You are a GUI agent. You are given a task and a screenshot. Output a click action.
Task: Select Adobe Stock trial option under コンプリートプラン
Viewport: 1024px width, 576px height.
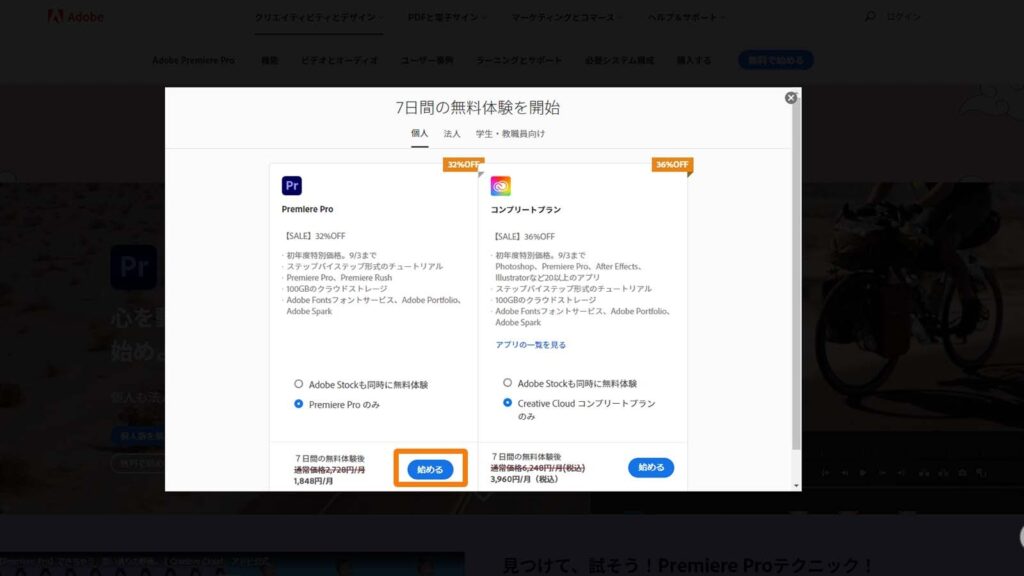(507, 383)
